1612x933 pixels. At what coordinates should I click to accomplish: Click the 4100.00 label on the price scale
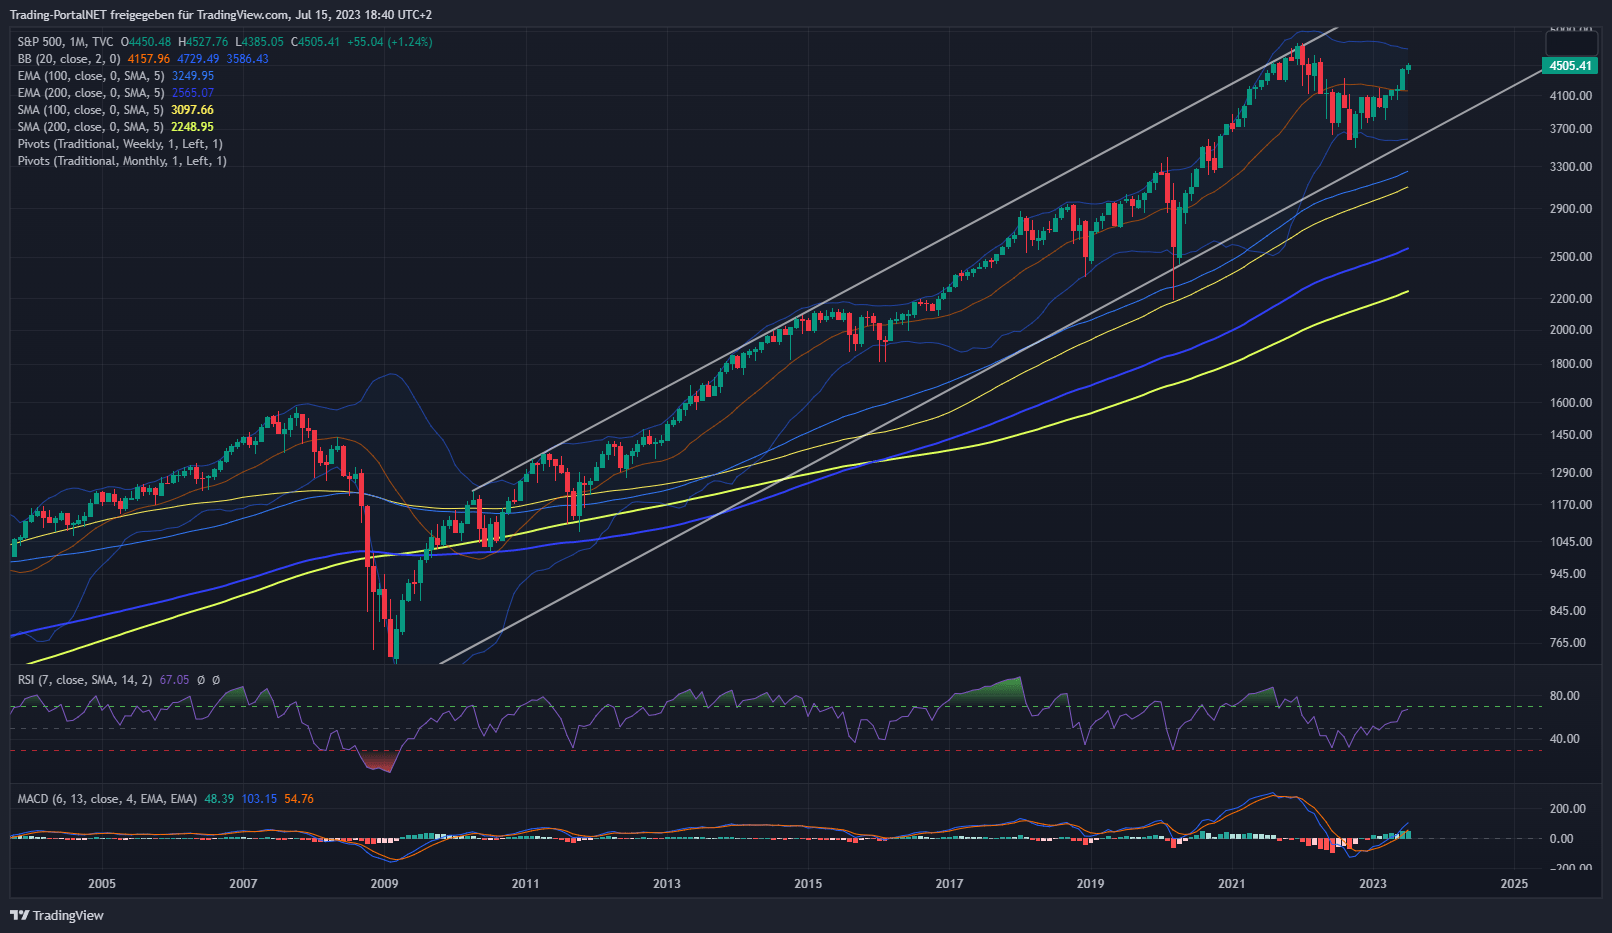click(1570, 96)
